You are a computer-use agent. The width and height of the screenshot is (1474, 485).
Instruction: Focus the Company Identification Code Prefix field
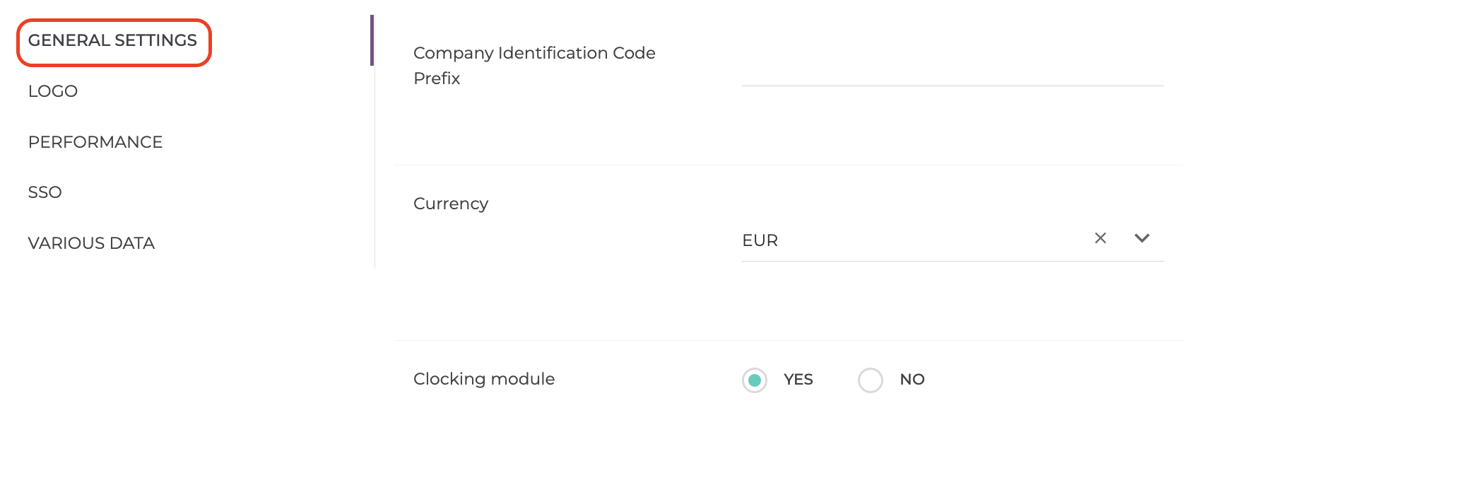pyautogui.click(x=952, y=68)
